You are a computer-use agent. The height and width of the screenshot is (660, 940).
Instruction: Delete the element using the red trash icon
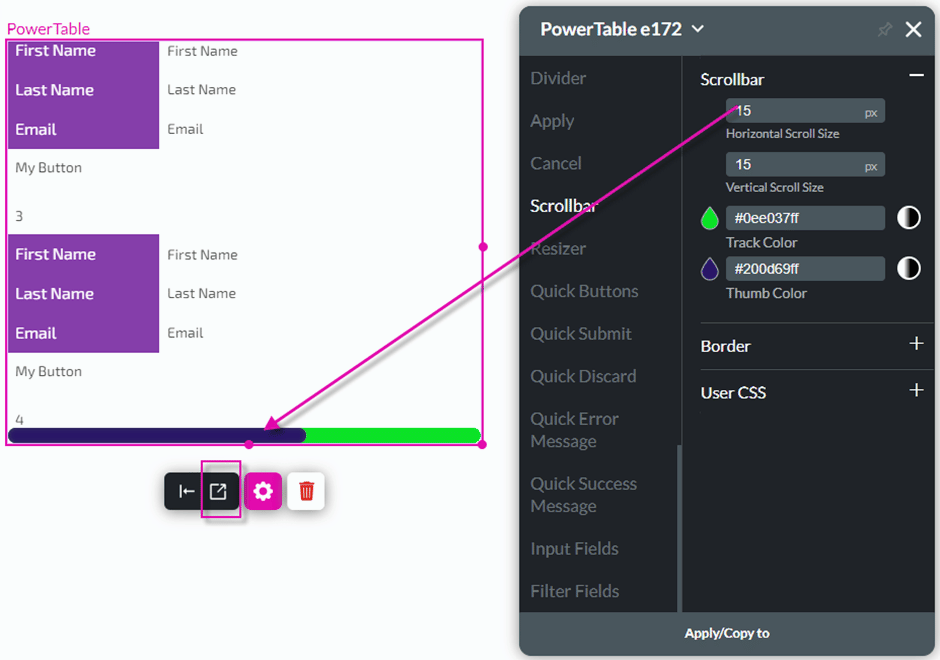tap(306, 491)
